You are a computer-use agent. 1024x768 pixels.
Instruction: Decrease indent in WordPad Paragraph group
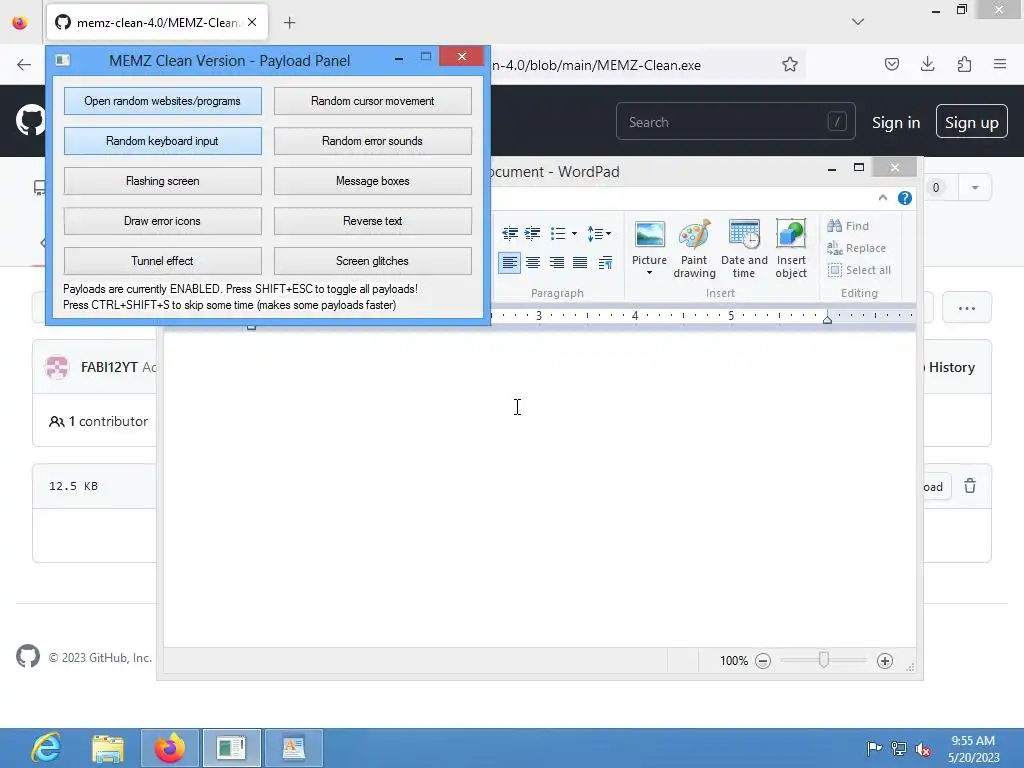(x=510, y=233)
